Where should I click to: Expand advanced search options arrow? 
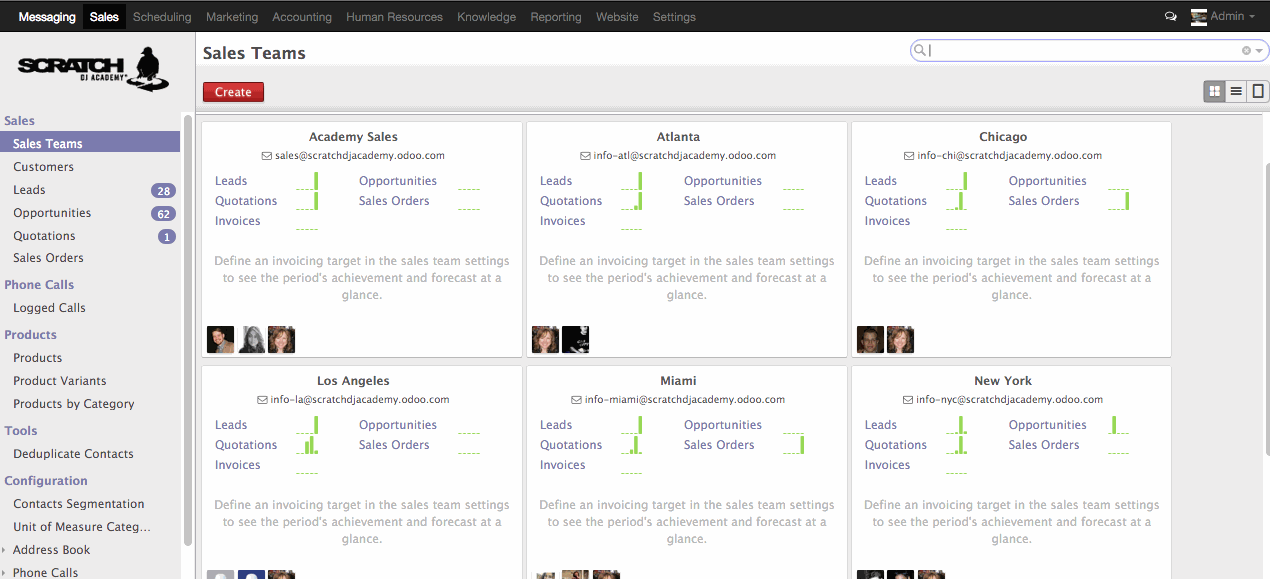pyautogui.click(x=1260, y=50)
